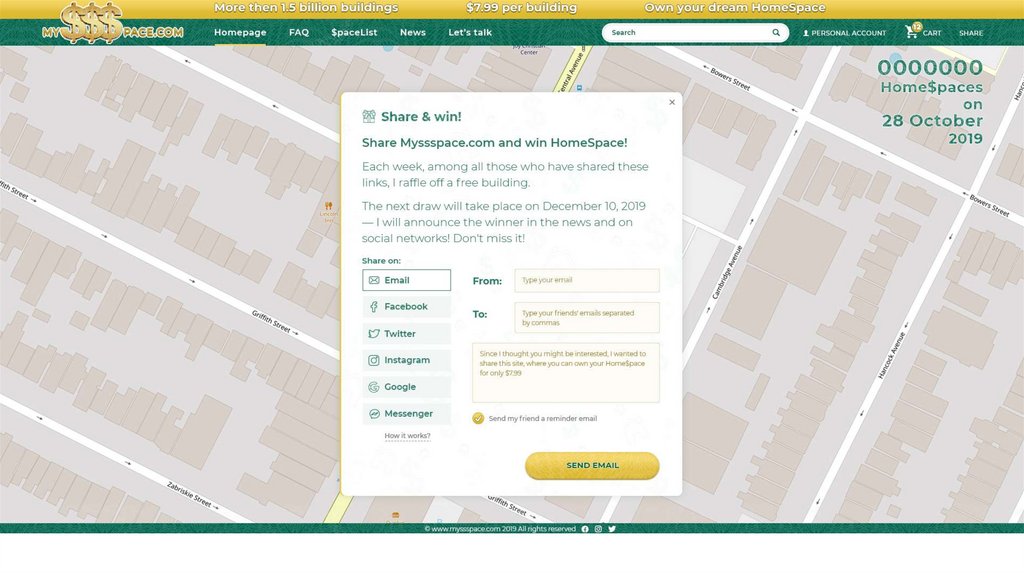Select Email as share method
This screenshot has width=1024, height=574.
[x=406, y=280]
